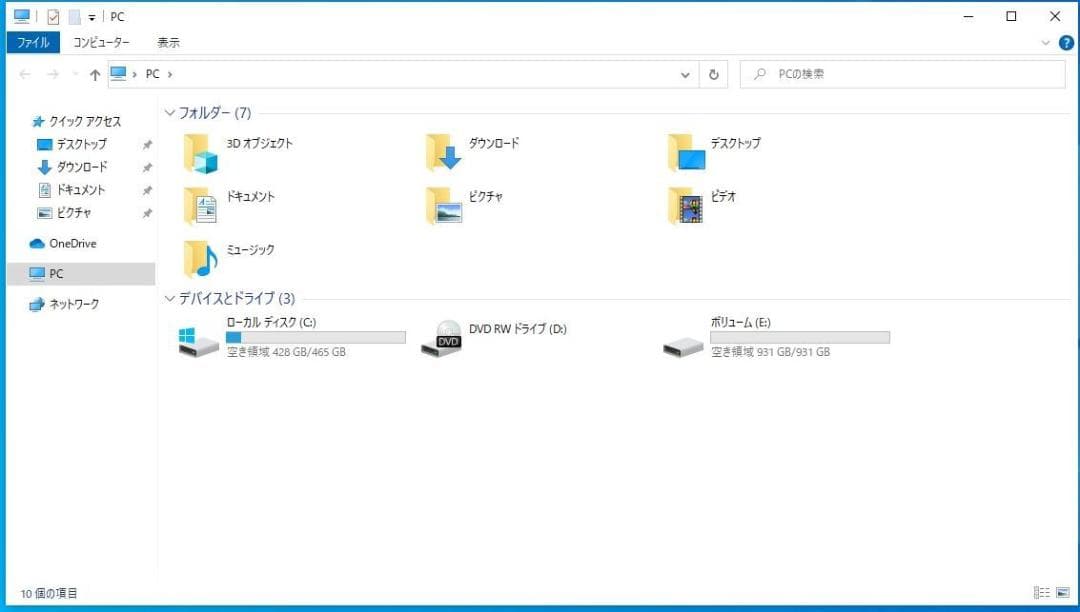This screenshot has height=612, width=1080.
Task: Collapse the デバイスとドライブ (3) section
Action: 169,298
